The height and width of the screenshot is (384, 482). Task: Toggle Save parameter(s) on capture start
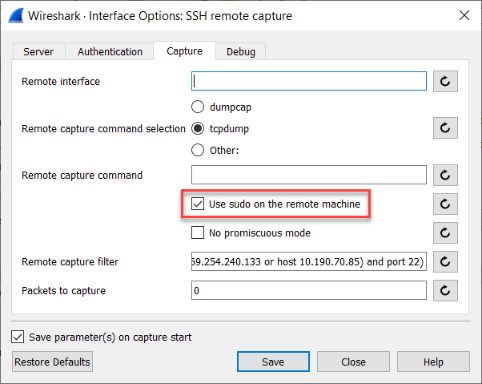pyautogui.click(x=17, y=337)
